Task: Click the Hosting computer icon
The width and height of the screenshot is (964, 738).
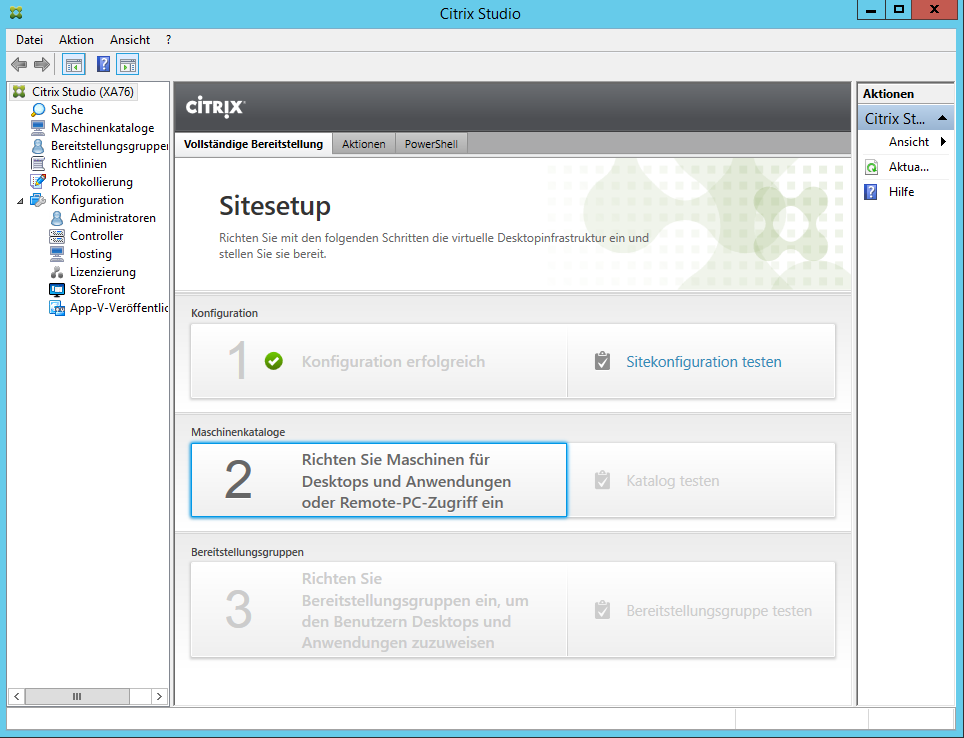Action: coord(57,253)
